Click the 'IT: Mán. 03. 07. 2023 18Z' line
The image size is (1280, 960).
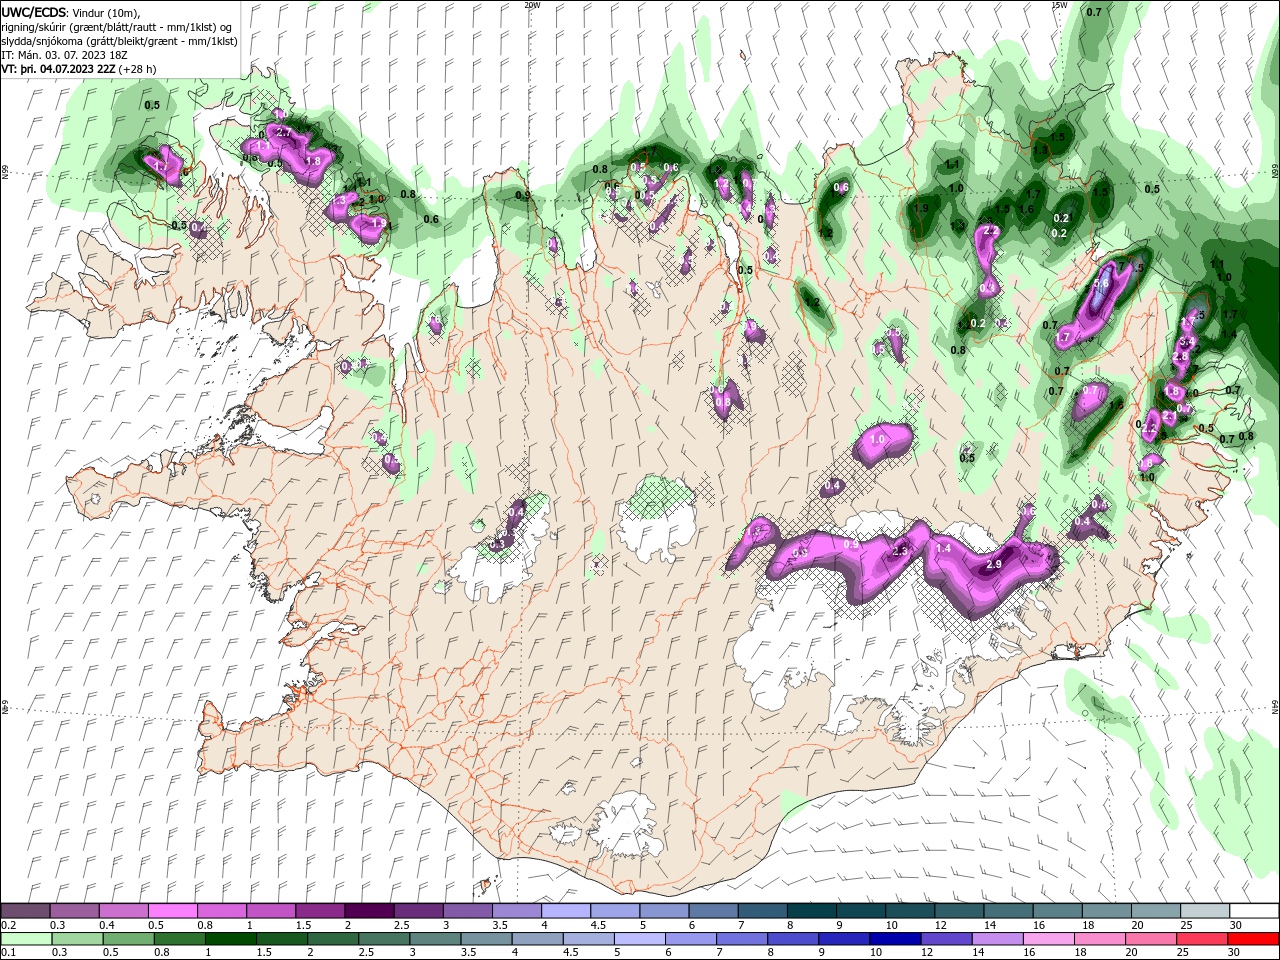65,55
